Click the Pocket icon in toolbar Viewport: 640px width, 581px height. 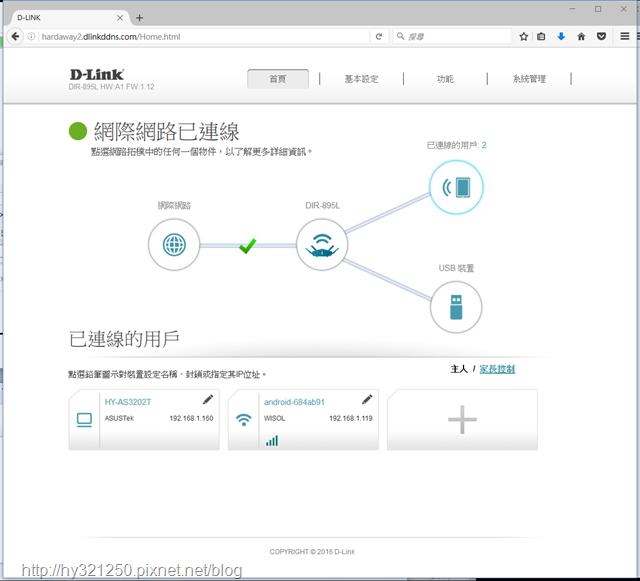point(601,36)
